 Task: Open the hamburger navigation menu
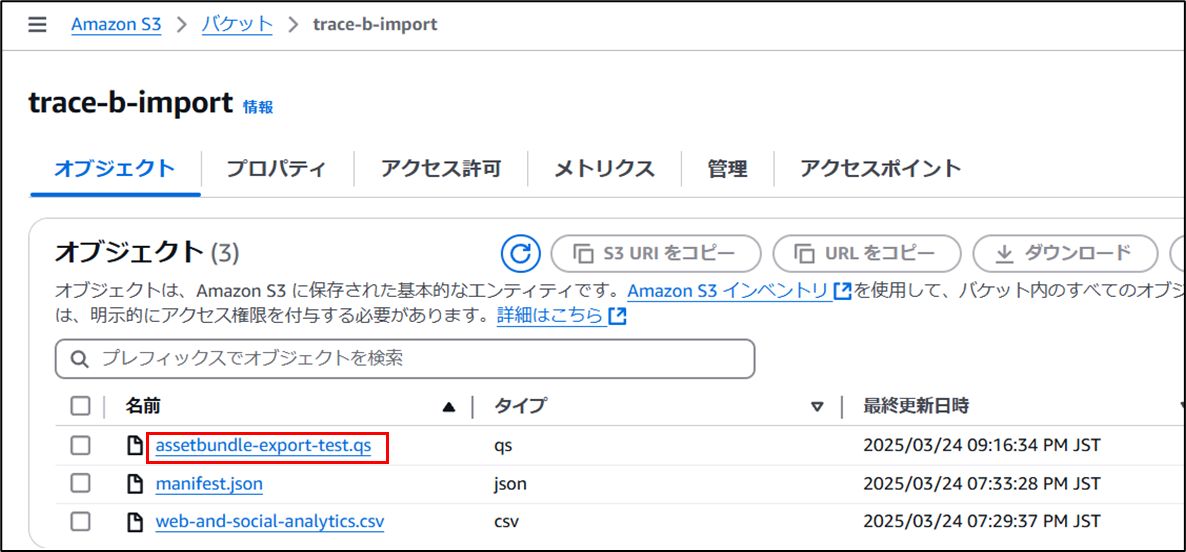[37, 25]
